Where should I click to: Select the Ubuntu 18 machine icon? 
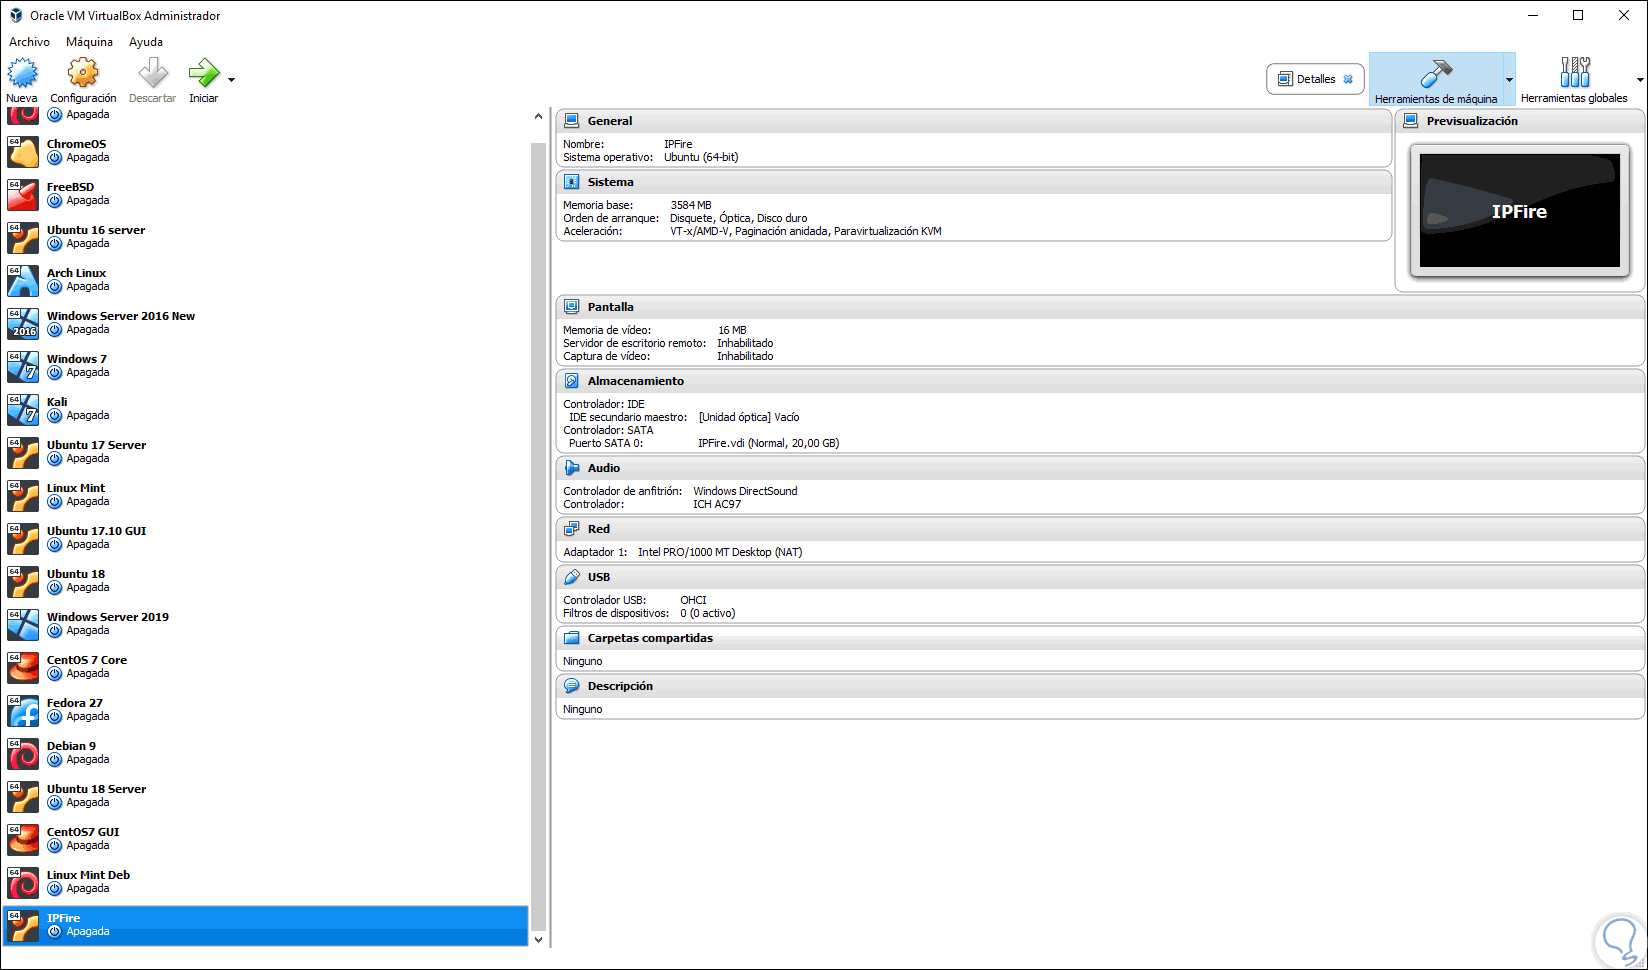click(23, 582)
